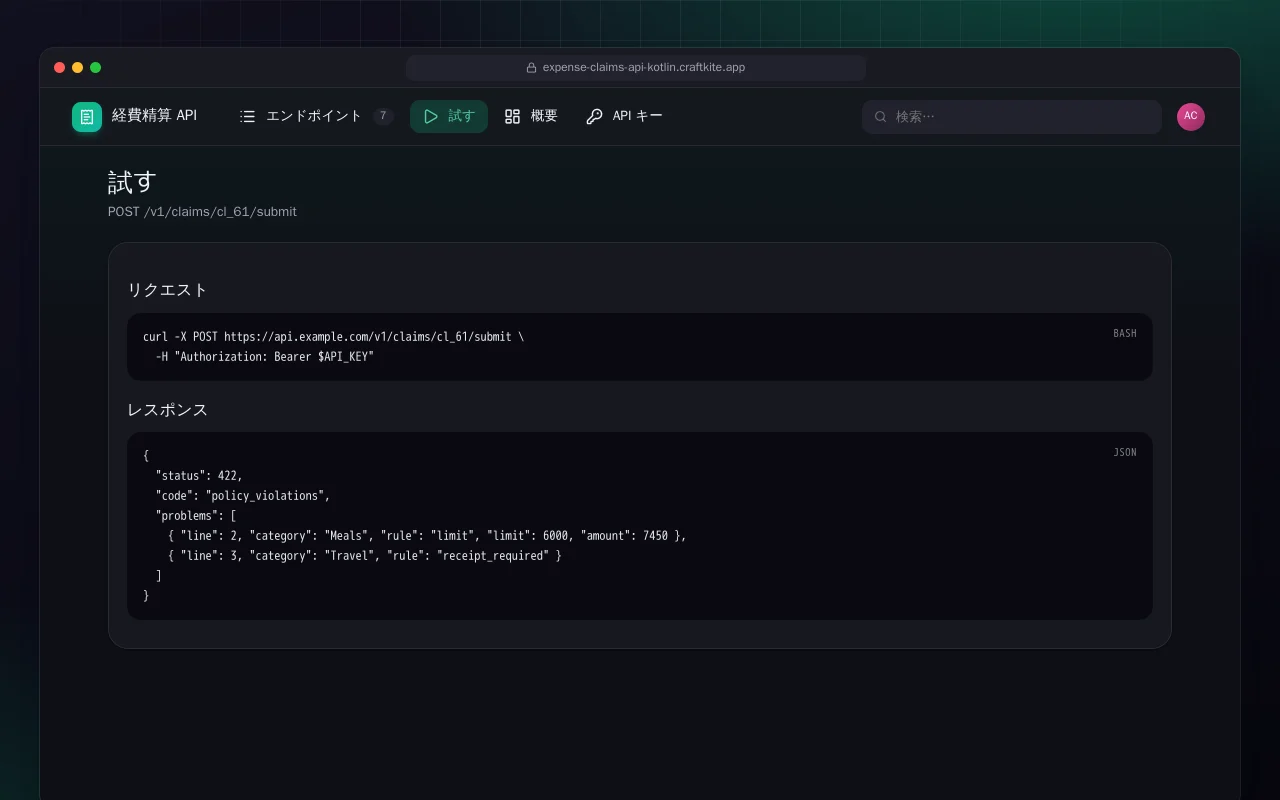
Task: Click the play icon on 試す tab
Action: click(431, 117)
